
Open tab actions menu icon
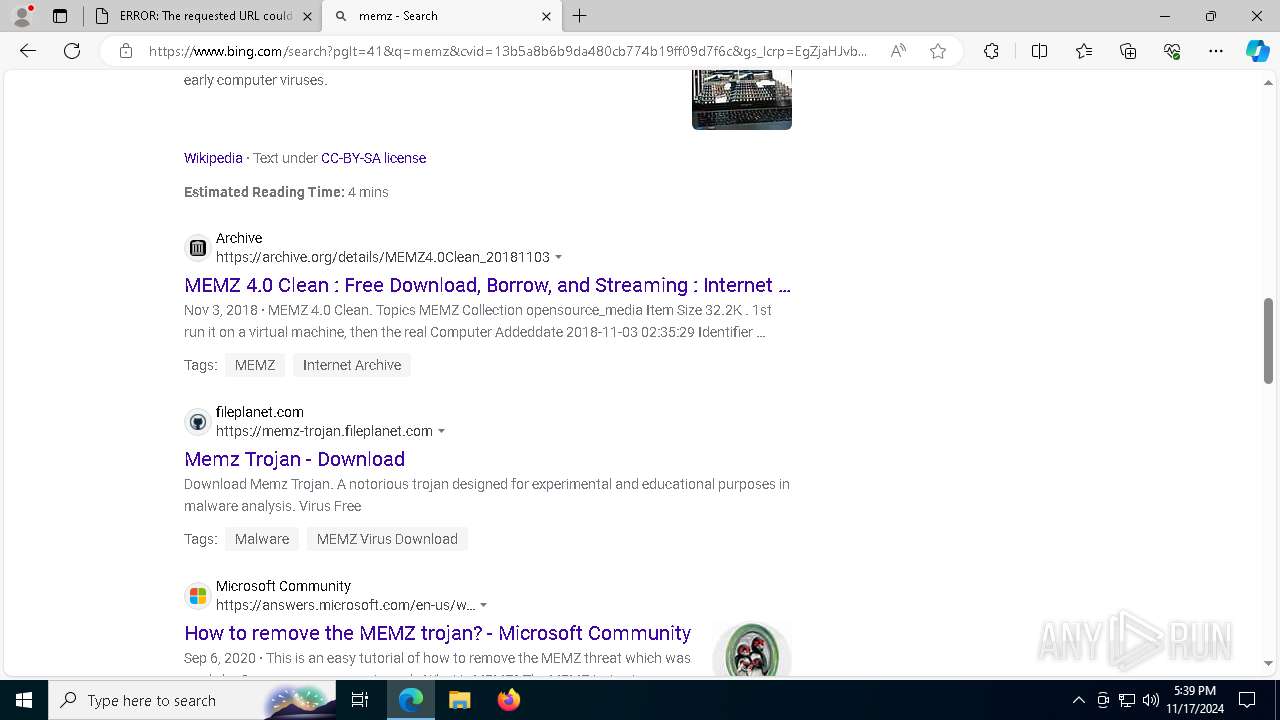click(60, 16)
